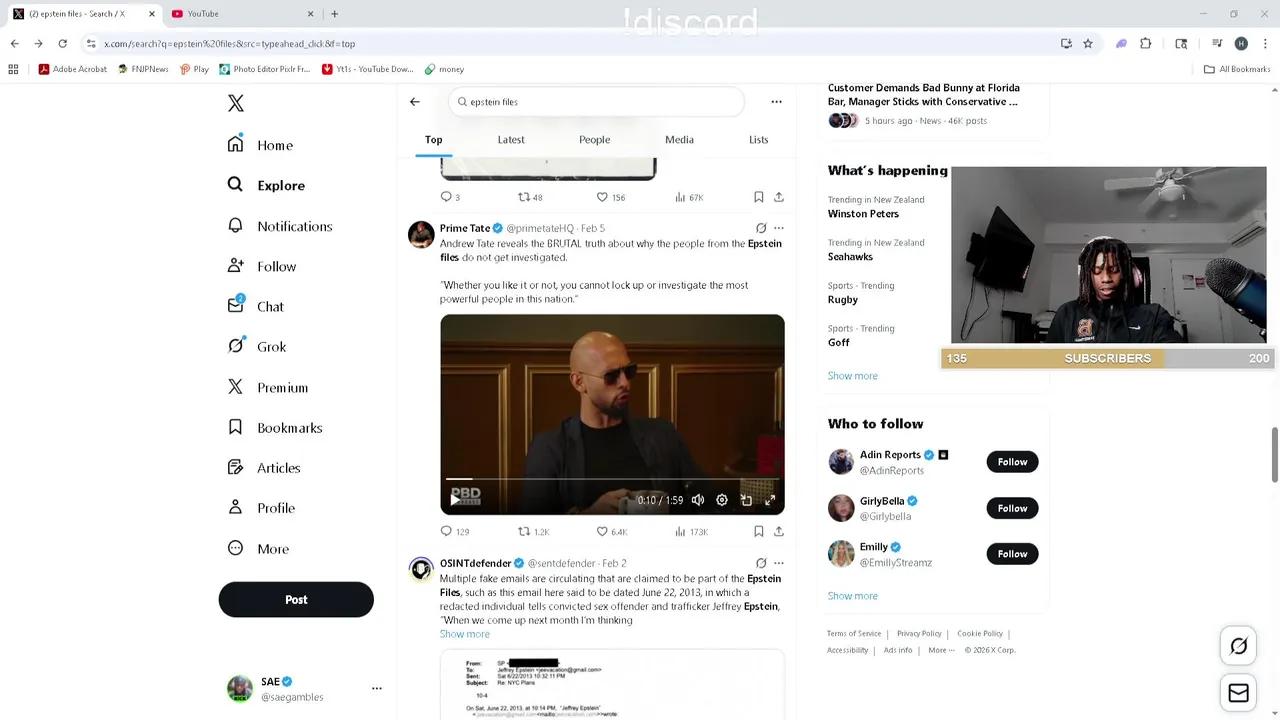This screenshot has height=720, width=1280.
Task: Like the post with 156 likes
Action: click(x=610, y=197)
